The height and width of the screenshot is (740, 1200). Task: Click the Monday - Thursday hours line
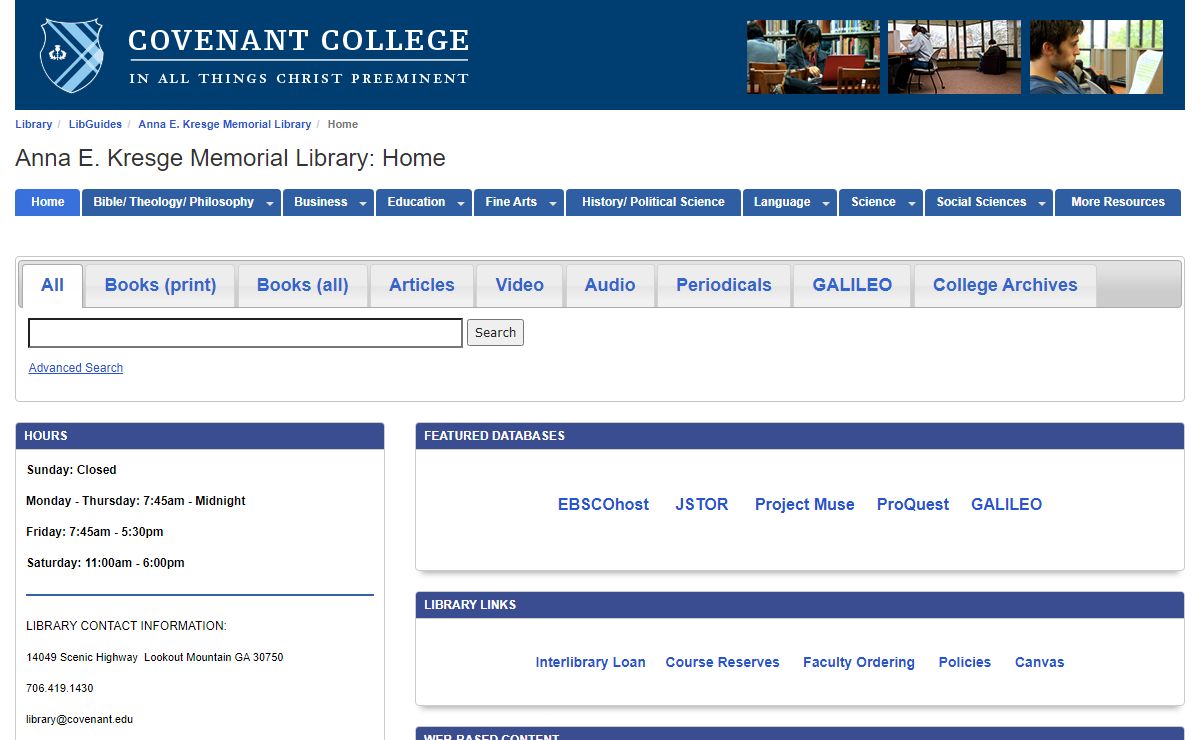[x=136, y=501]
